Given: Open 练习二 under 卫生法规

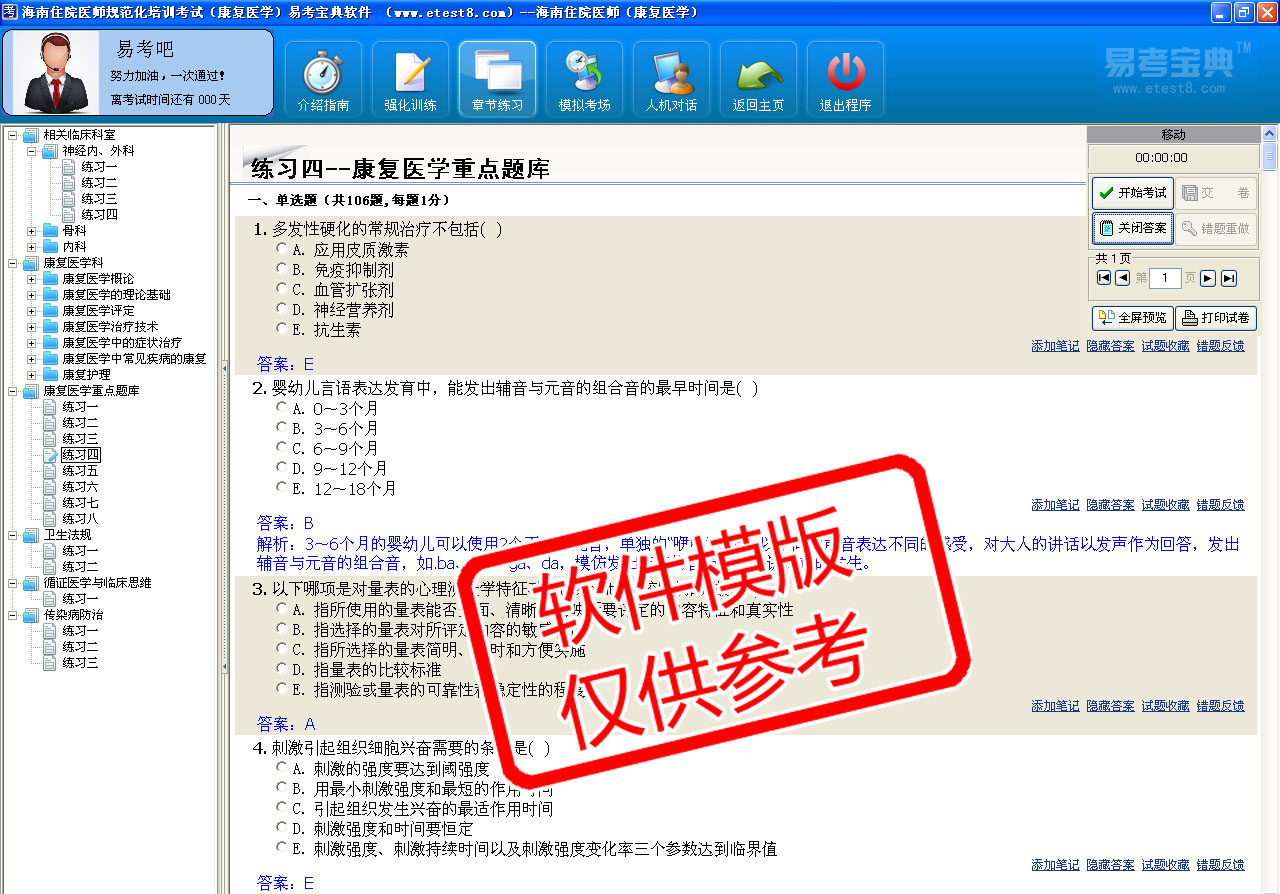Looking at the screenshot, I should point(80,567).
